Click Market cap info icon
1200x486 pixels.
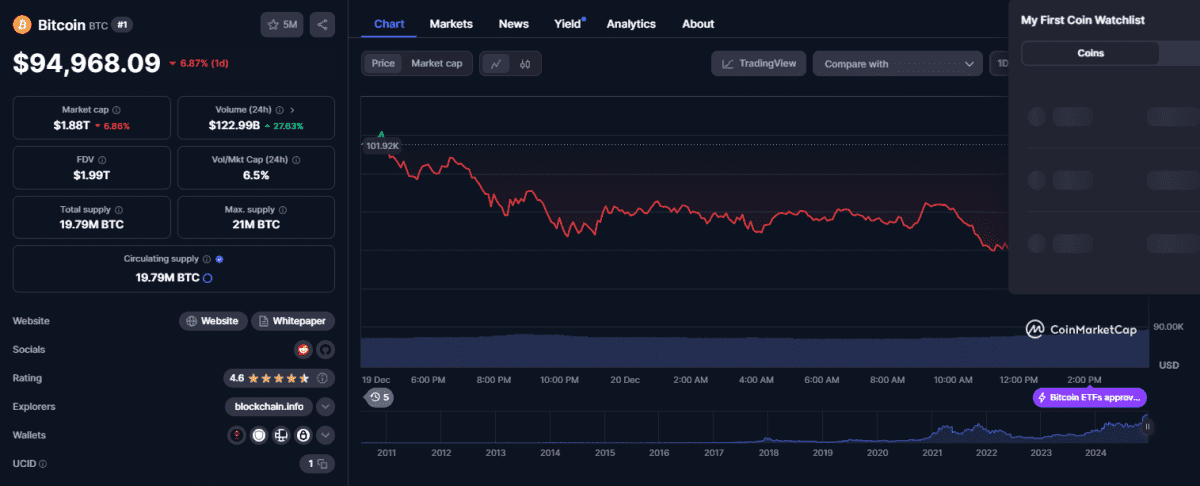[116, 110]
